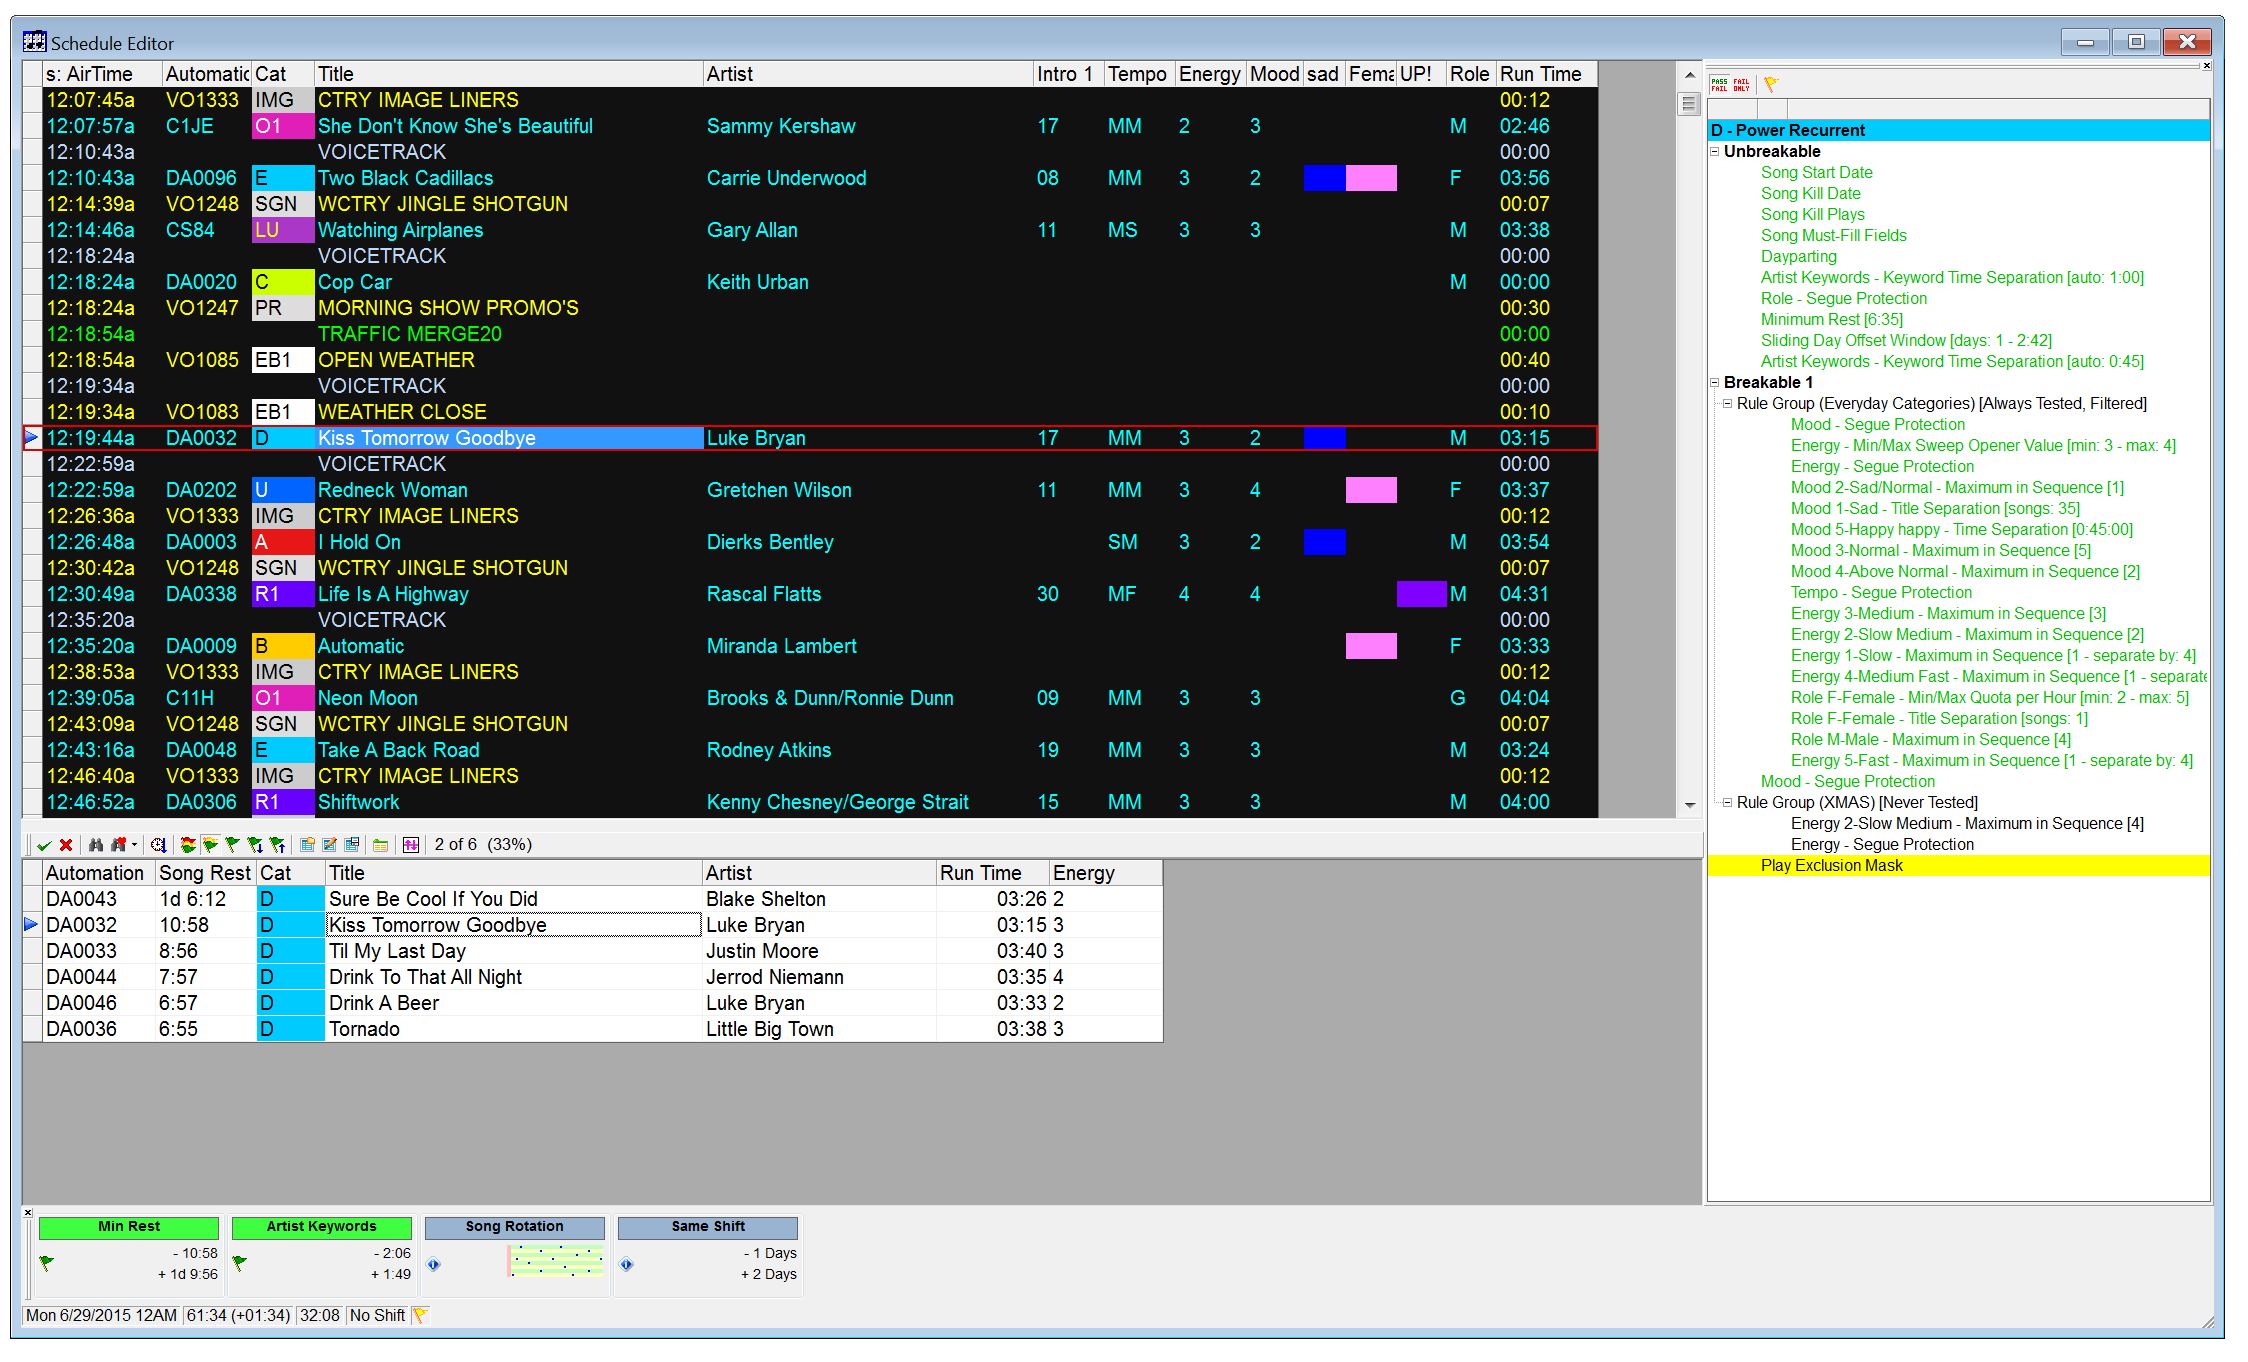The image size is (2248, 1362).
Task: Click the red X cancel icon
Action: pos(66,845)
